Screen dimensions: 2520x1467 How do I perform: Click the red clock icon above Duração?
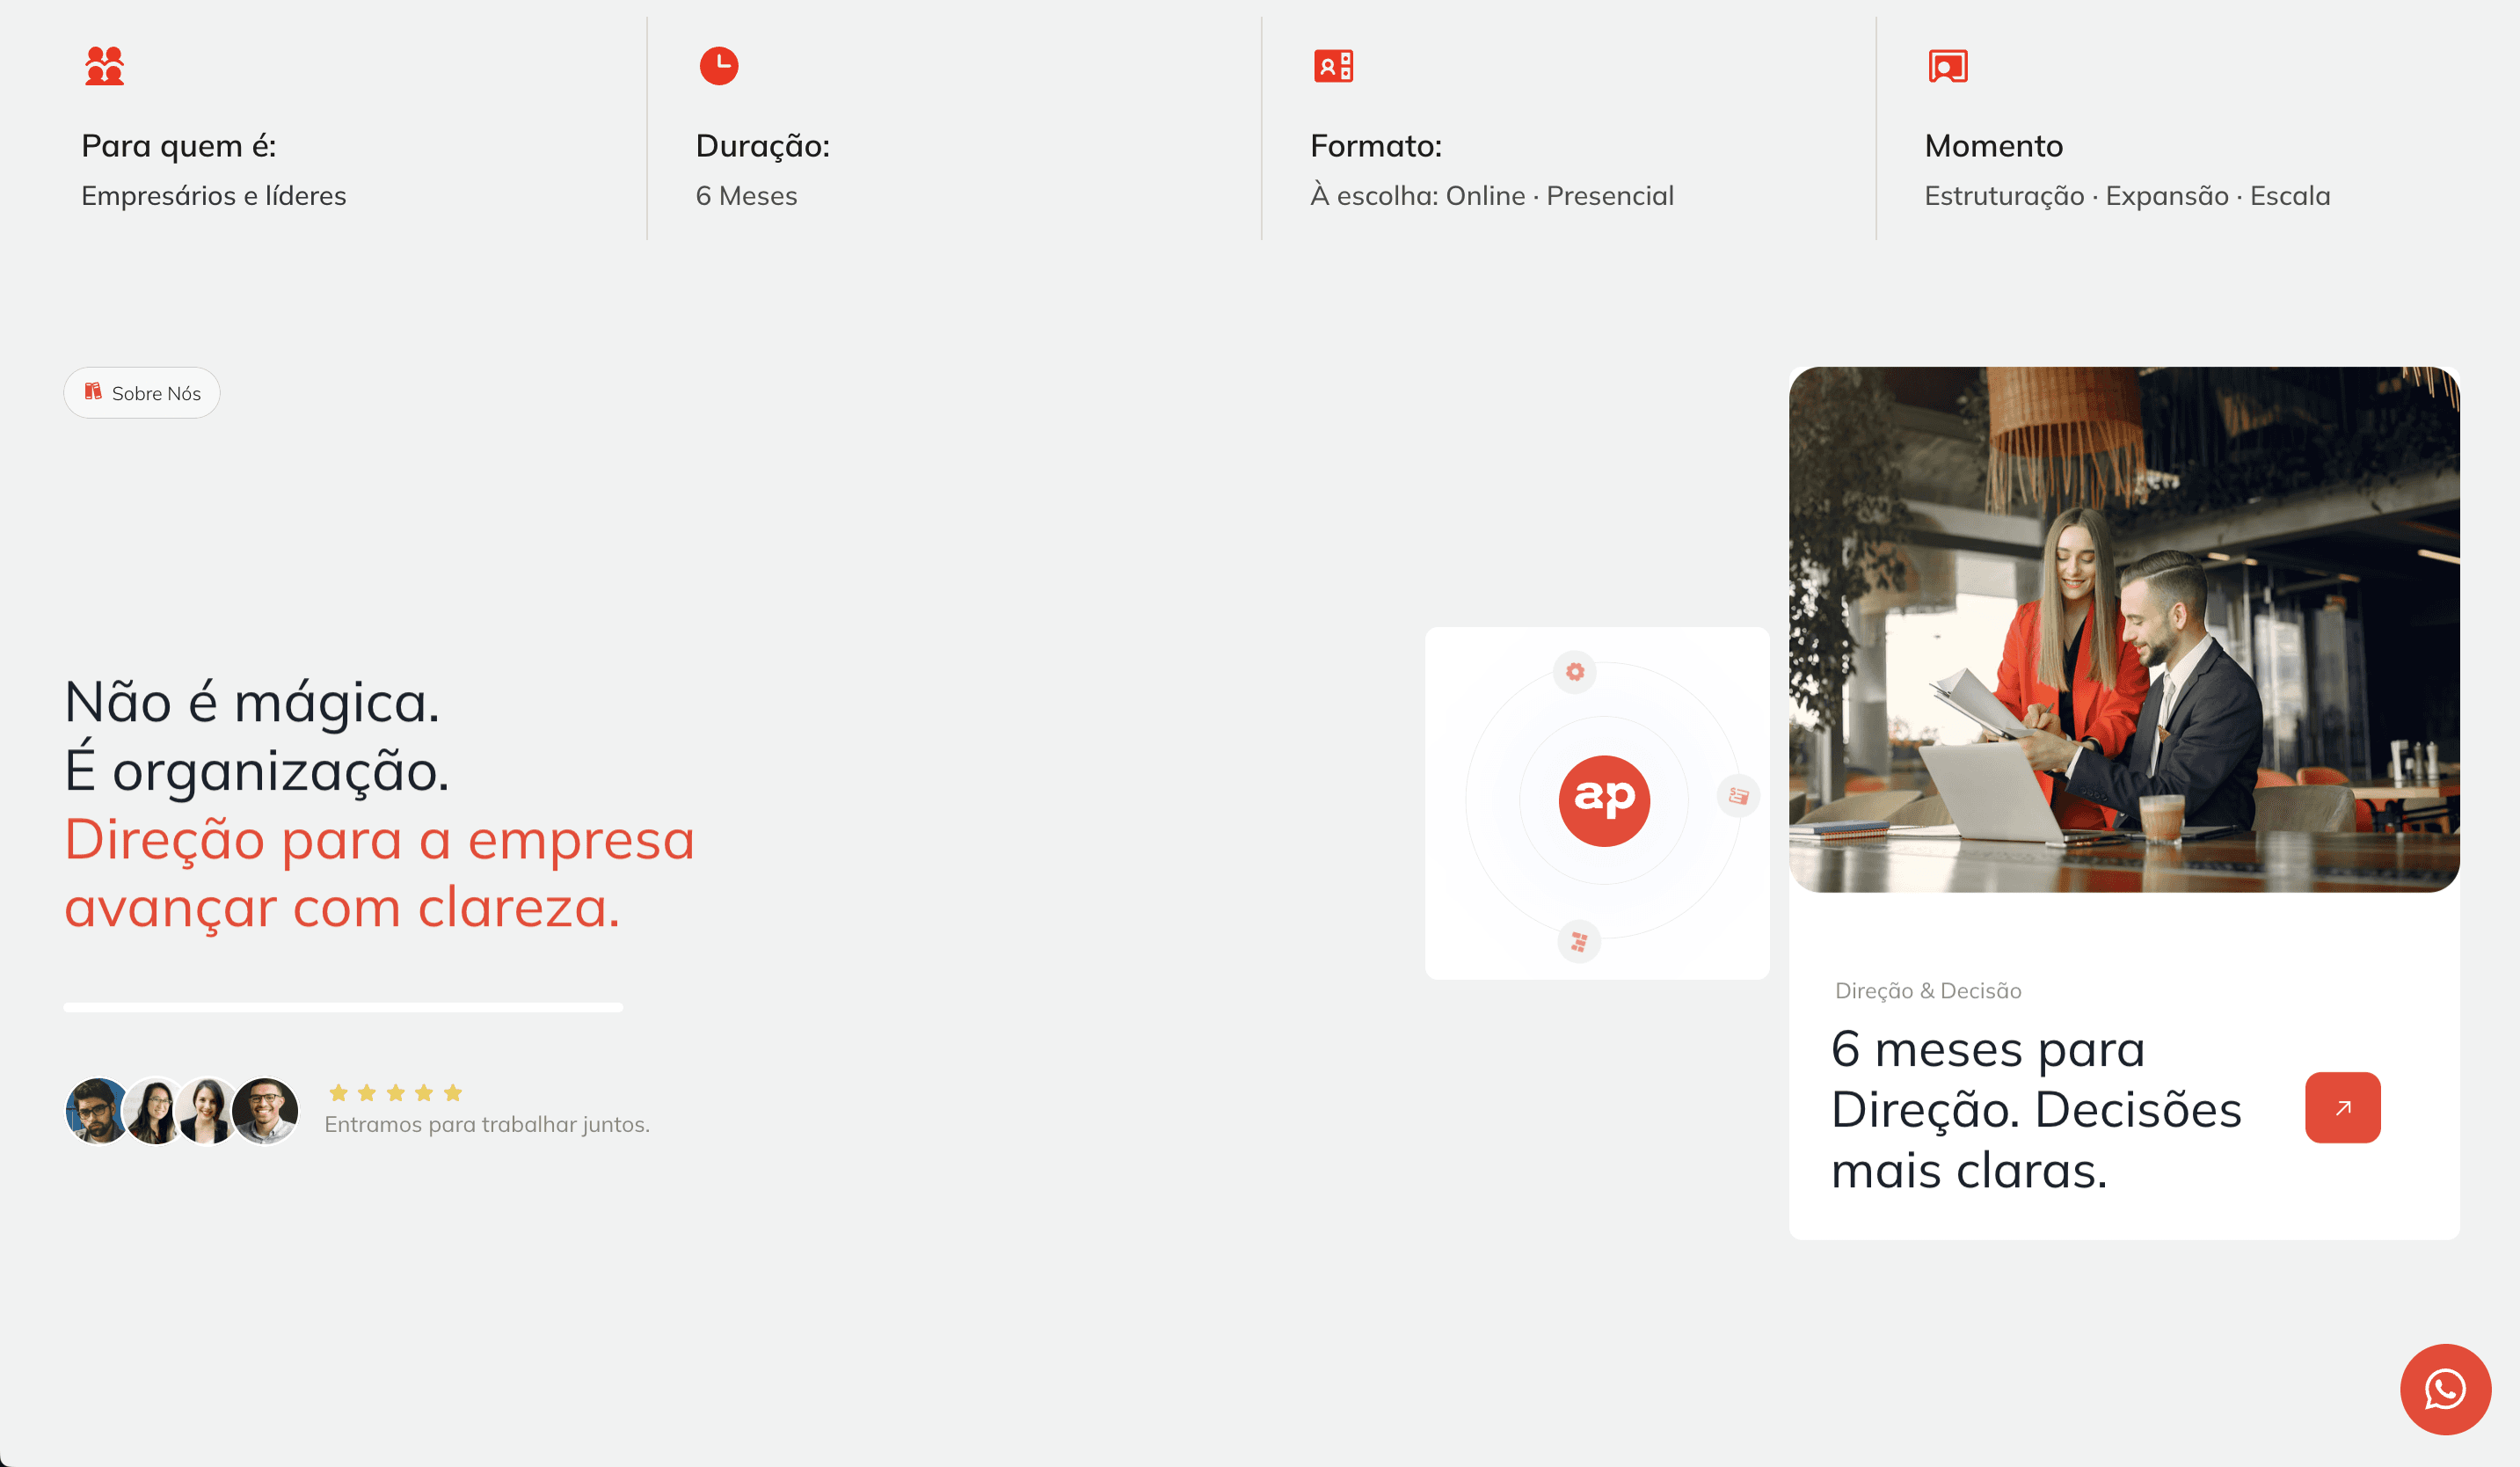tap(718, 66)
